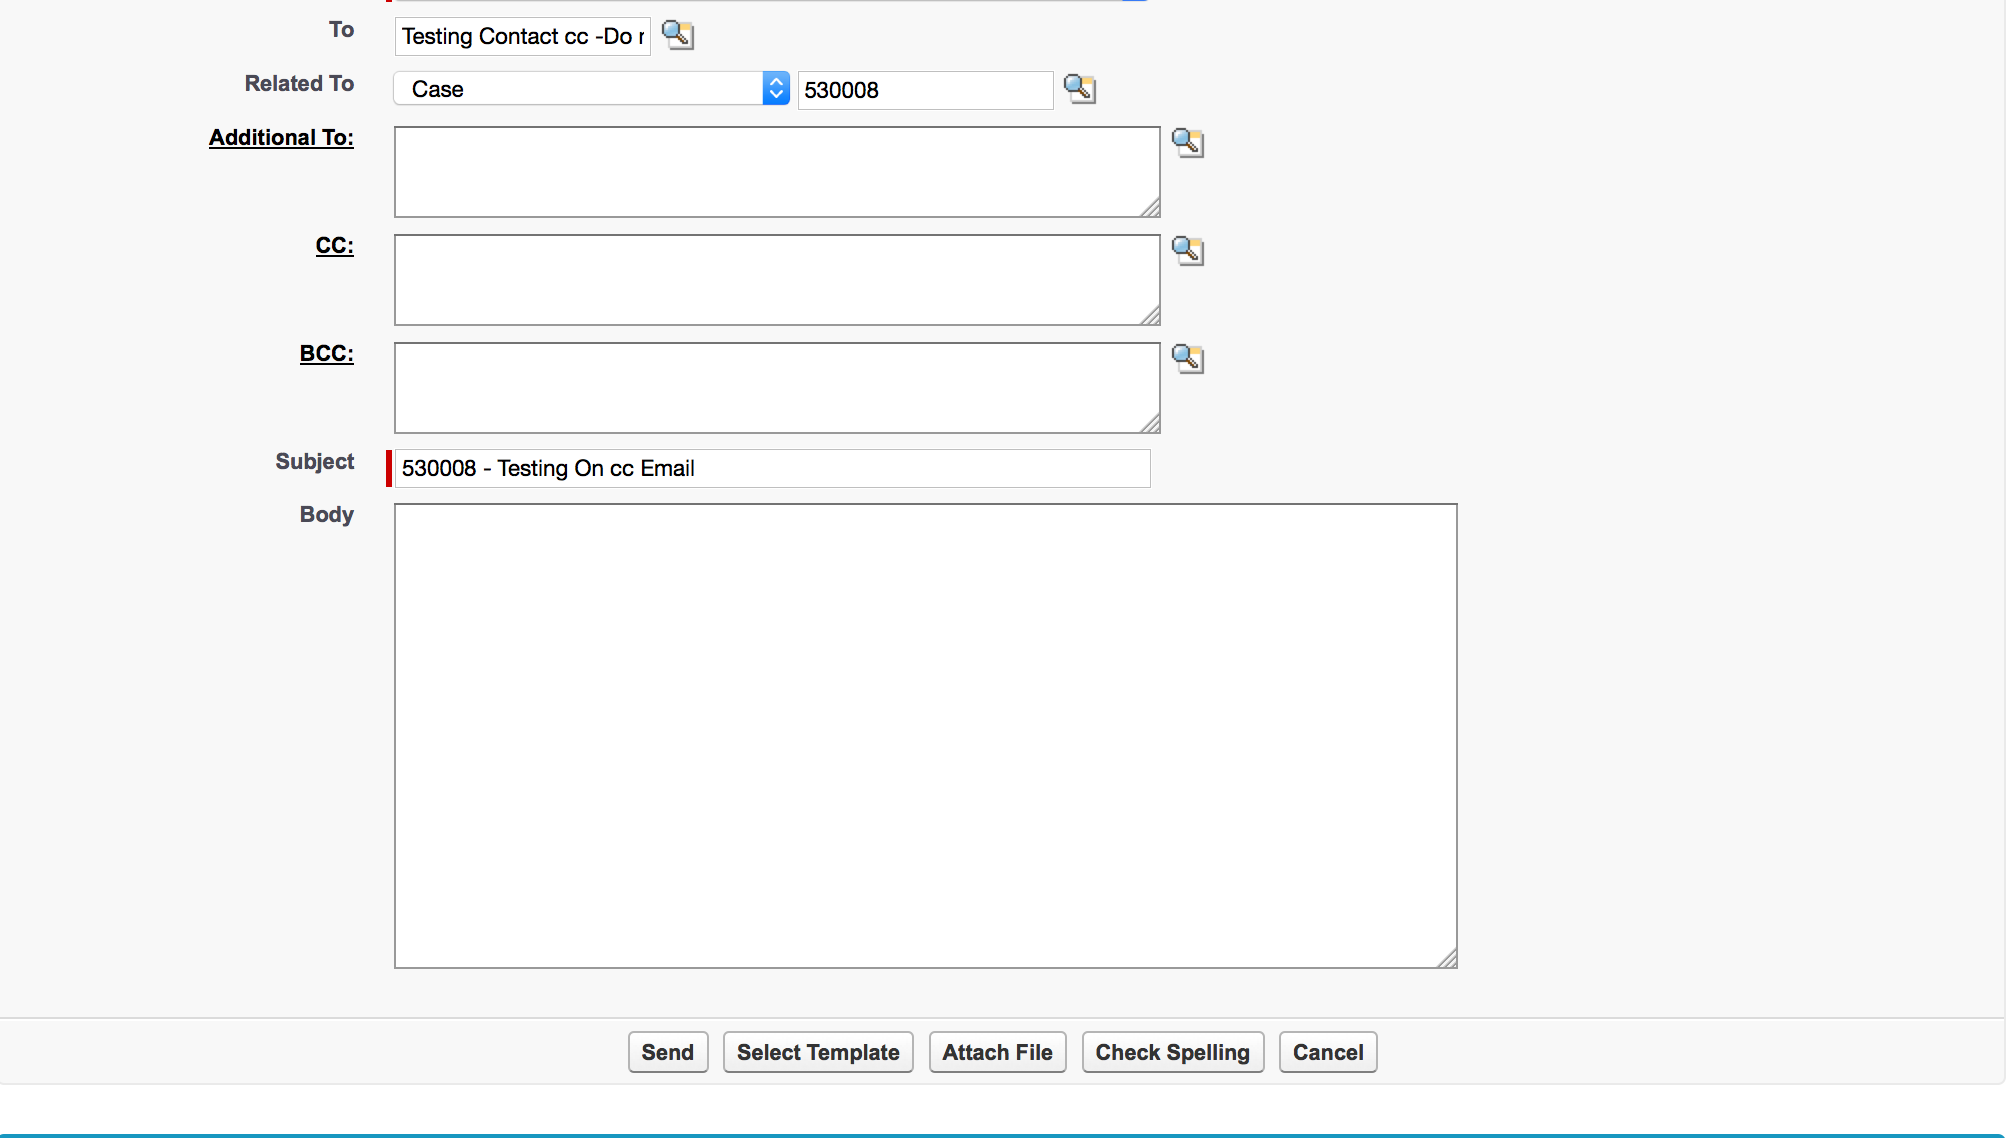
Task: Expand the Related To object type dropdown
Action: (x=776, y=87)
